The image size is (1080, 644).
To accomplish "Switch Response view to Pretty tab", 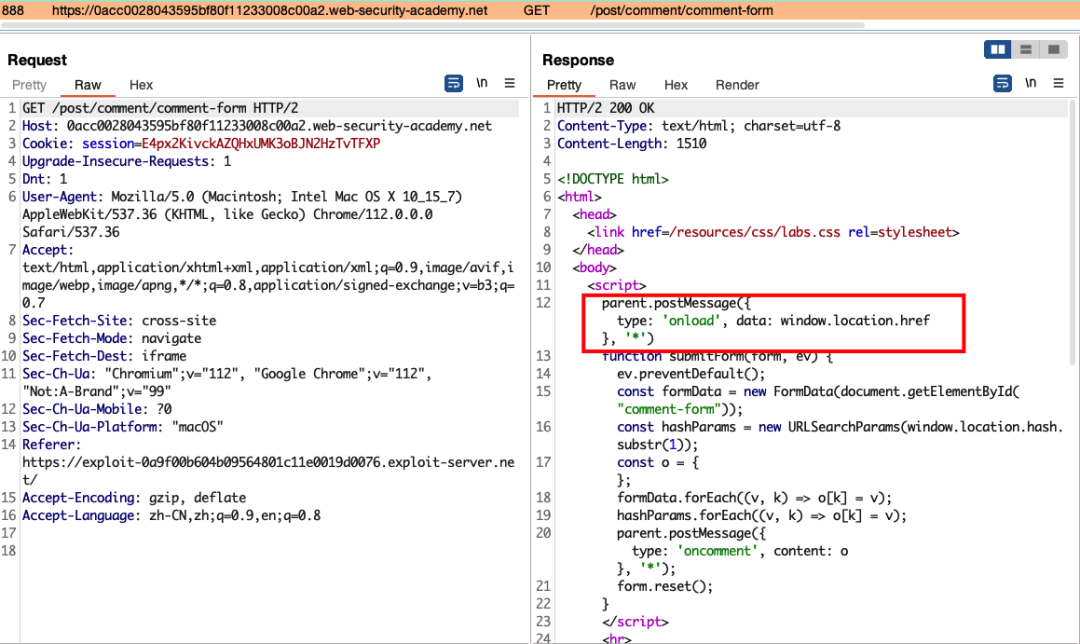I will (564, 85).
